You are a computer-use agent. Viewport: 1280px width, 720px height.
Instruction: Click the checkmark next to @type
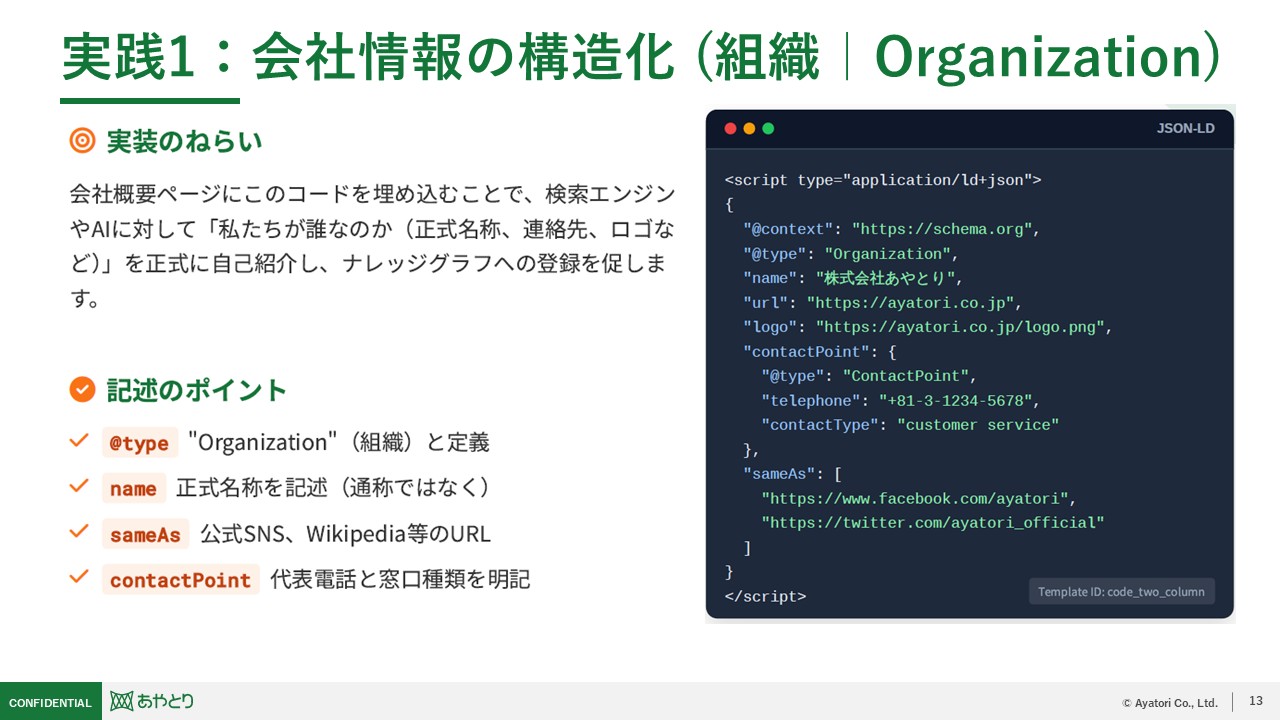(79, 440)
